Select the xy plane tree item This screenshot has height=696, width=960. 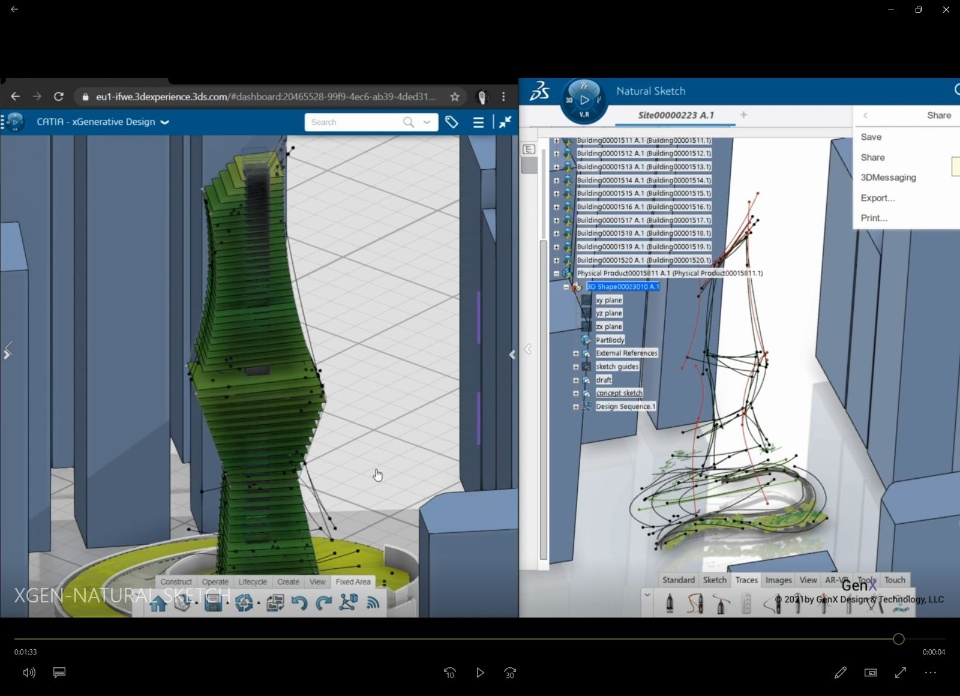coord(609,300)
